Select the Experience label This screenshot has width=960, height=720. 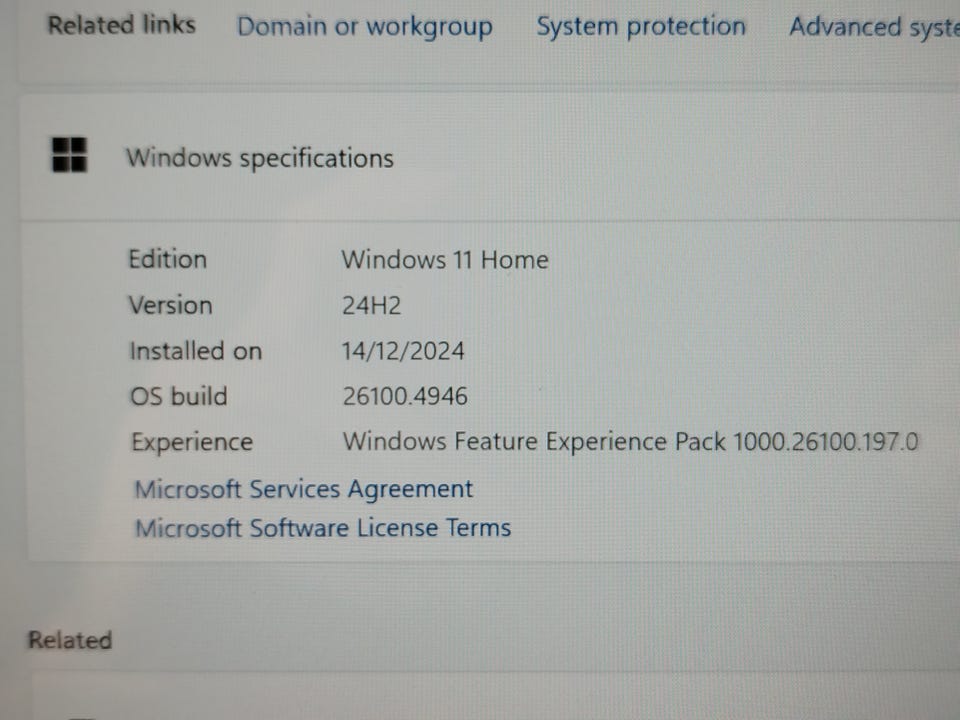192,442
